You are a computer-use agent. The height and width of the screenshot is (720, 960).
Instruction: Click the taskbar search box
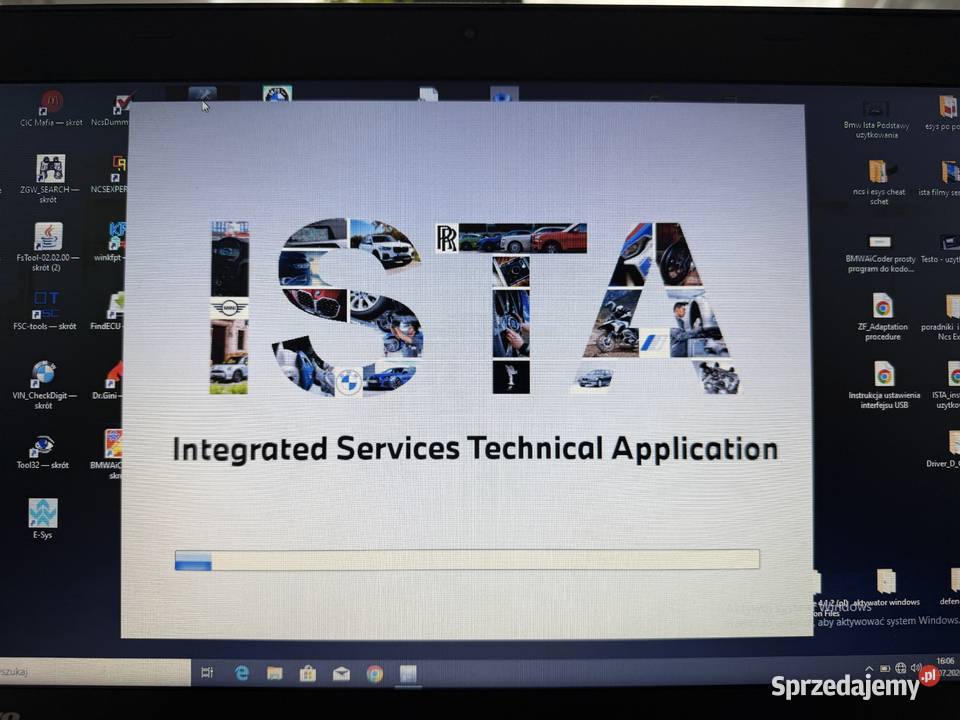coord(95,672)
